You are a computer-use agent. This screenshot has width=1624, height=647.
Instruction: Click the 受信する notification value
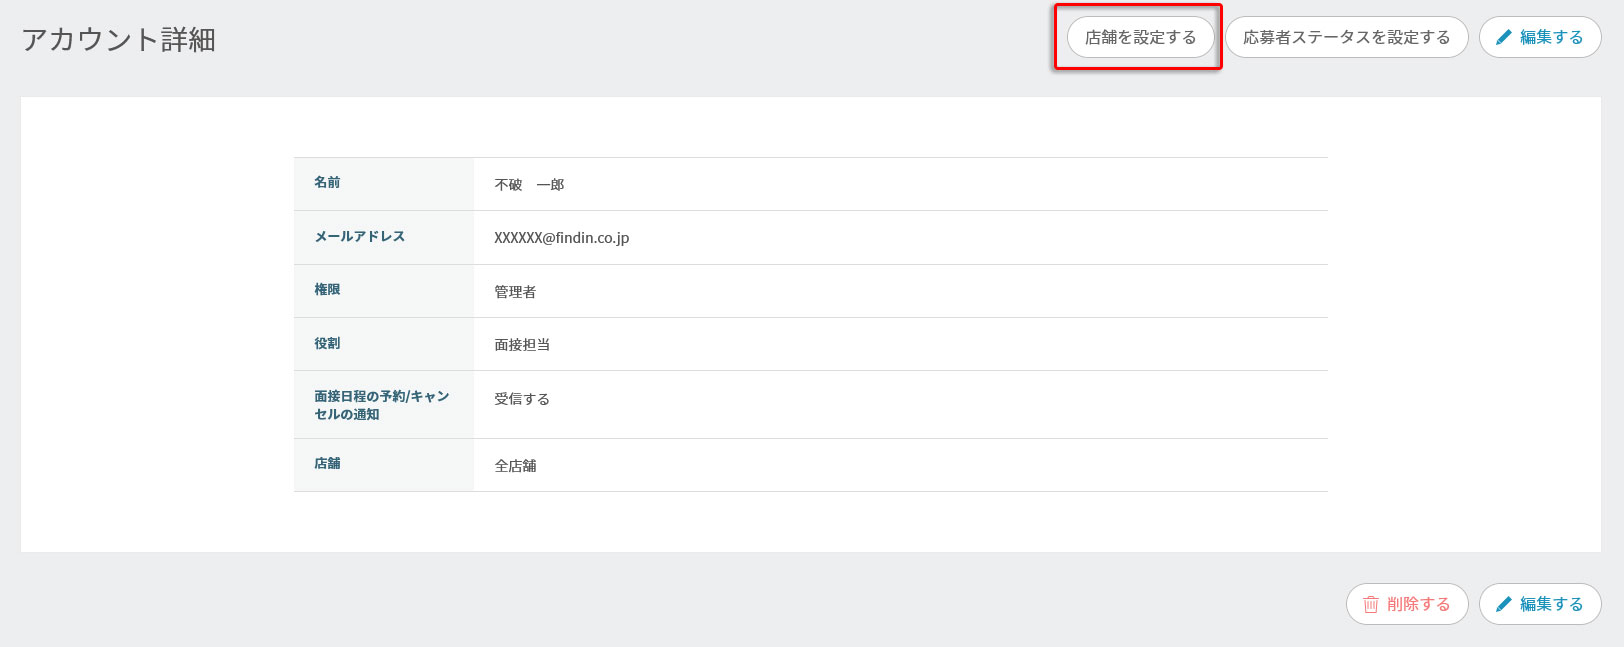point(522,399)
